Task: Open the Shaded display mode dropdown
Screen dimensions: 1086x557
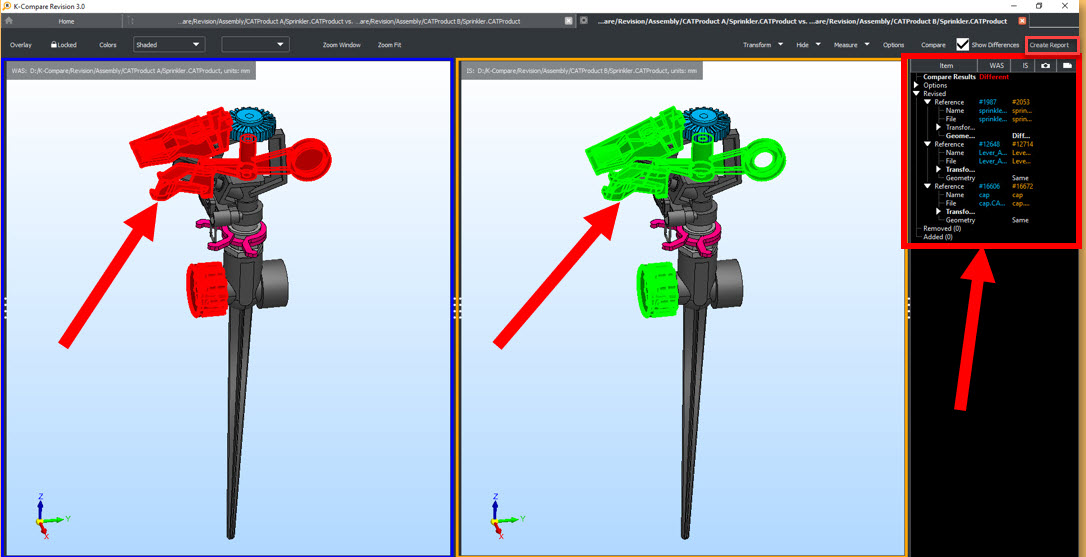Action: 168,45
